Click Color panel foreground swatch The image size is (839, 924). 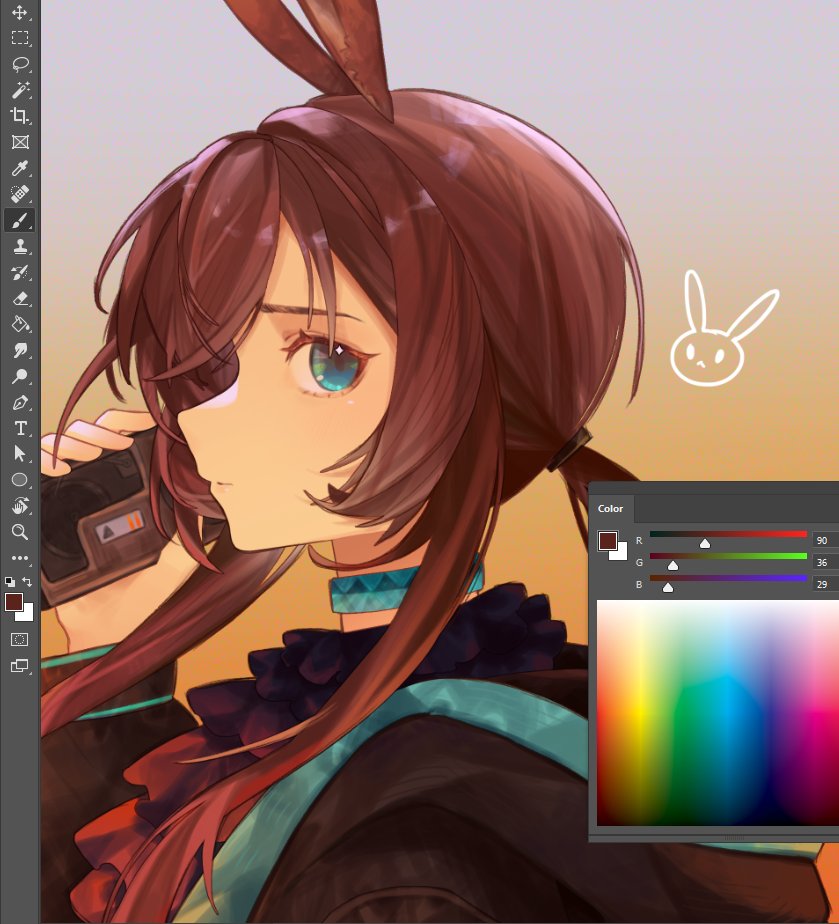click(x=607, y=540)
